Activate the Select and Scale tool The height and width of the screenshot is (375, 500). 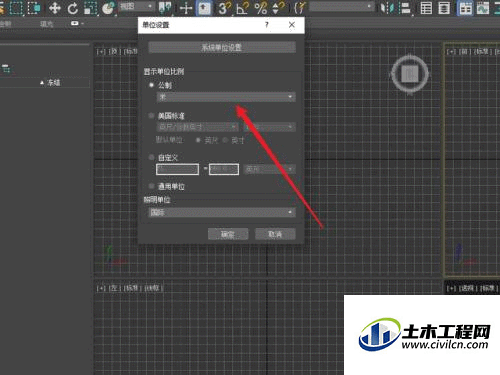click(x=90, y=8)
